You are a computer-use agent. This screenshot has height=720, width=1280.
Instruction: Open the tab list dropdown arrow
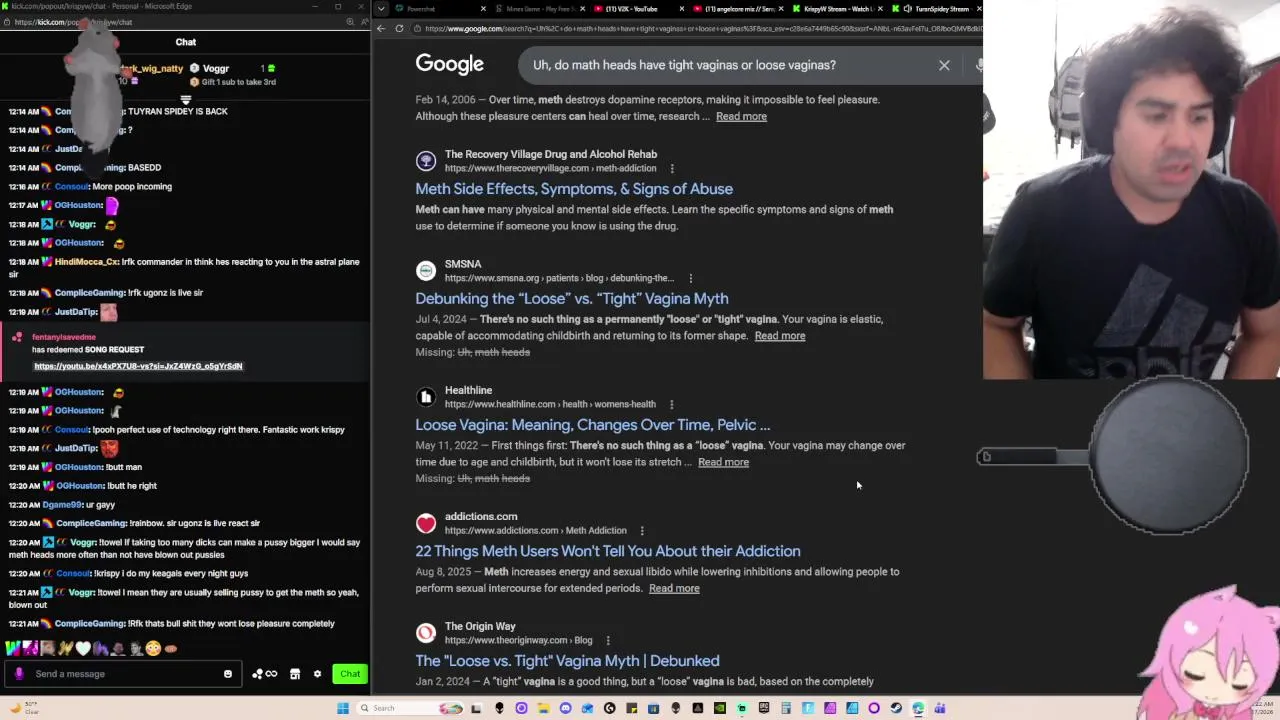pyautogui.click(x=381, y=8)
